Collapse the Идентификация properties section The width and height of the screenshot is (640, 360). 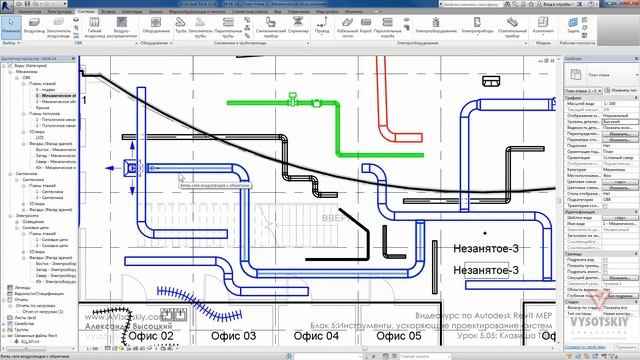click(636, 212)
